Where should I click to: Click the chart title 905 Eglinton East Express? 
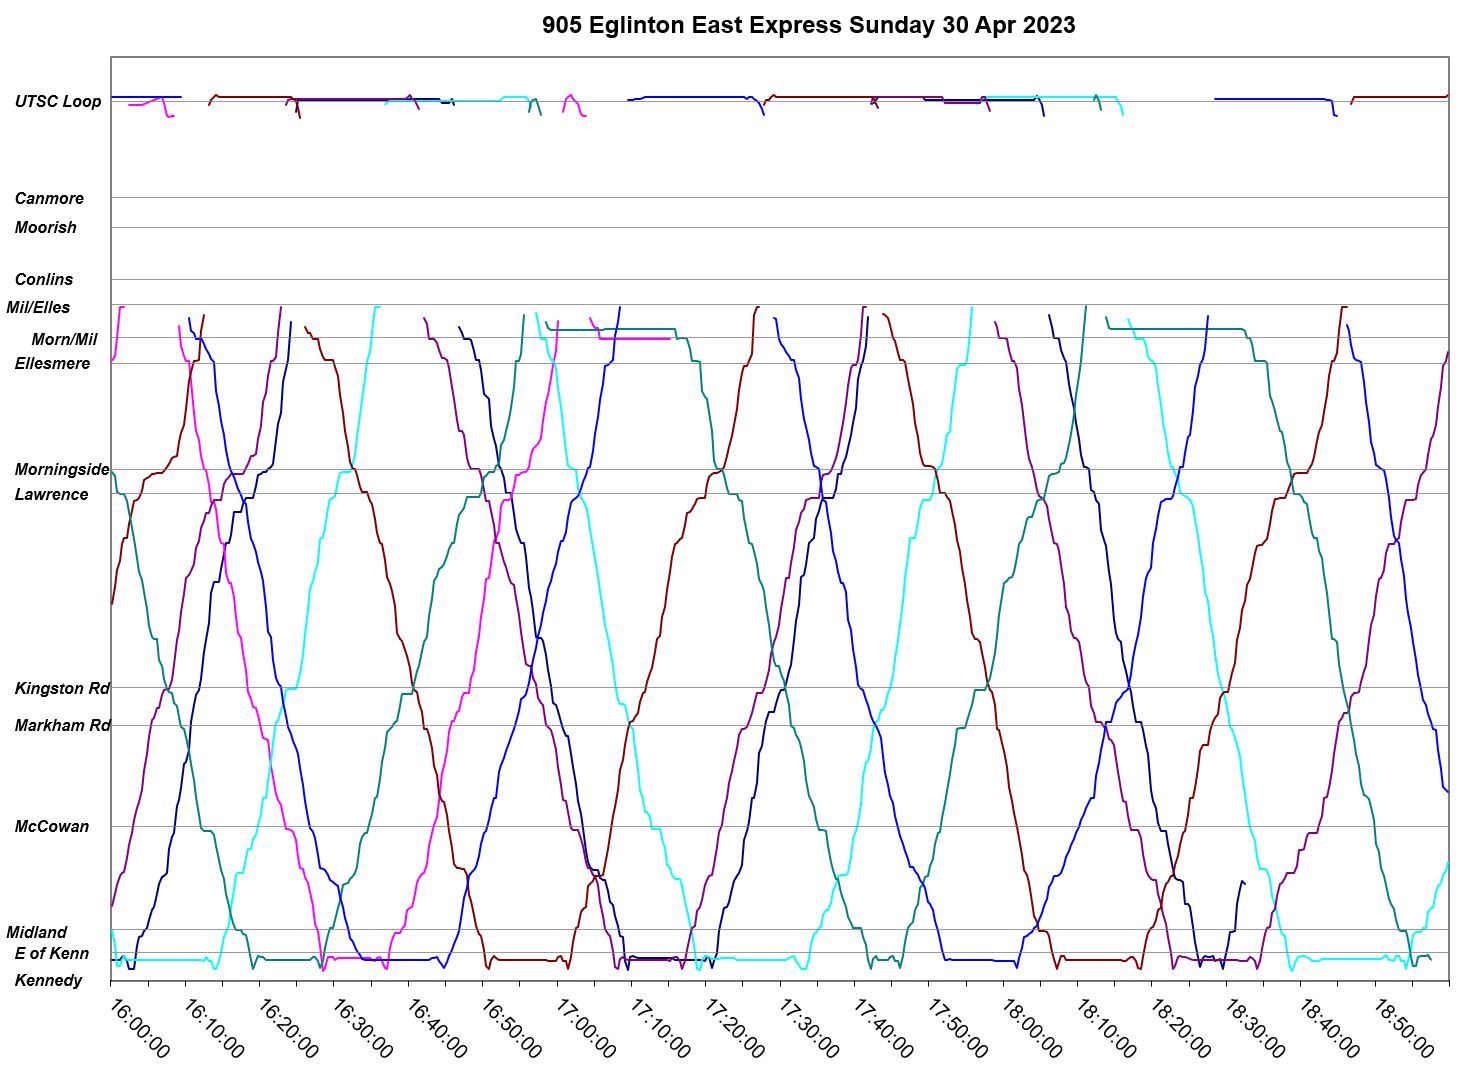coord(808,25)
